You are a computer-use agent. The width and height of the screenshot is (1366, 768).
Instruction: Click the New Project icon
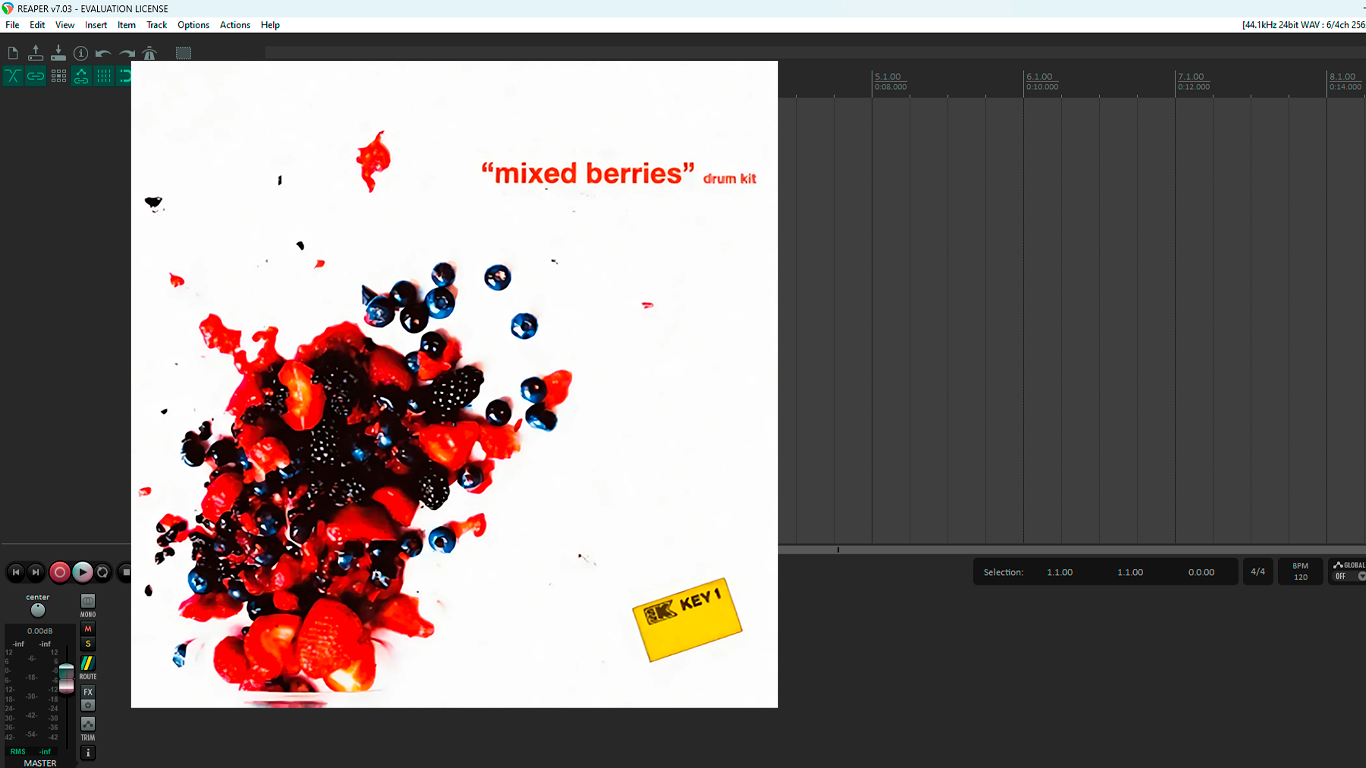pyautogui.click(x=13, y=53)
